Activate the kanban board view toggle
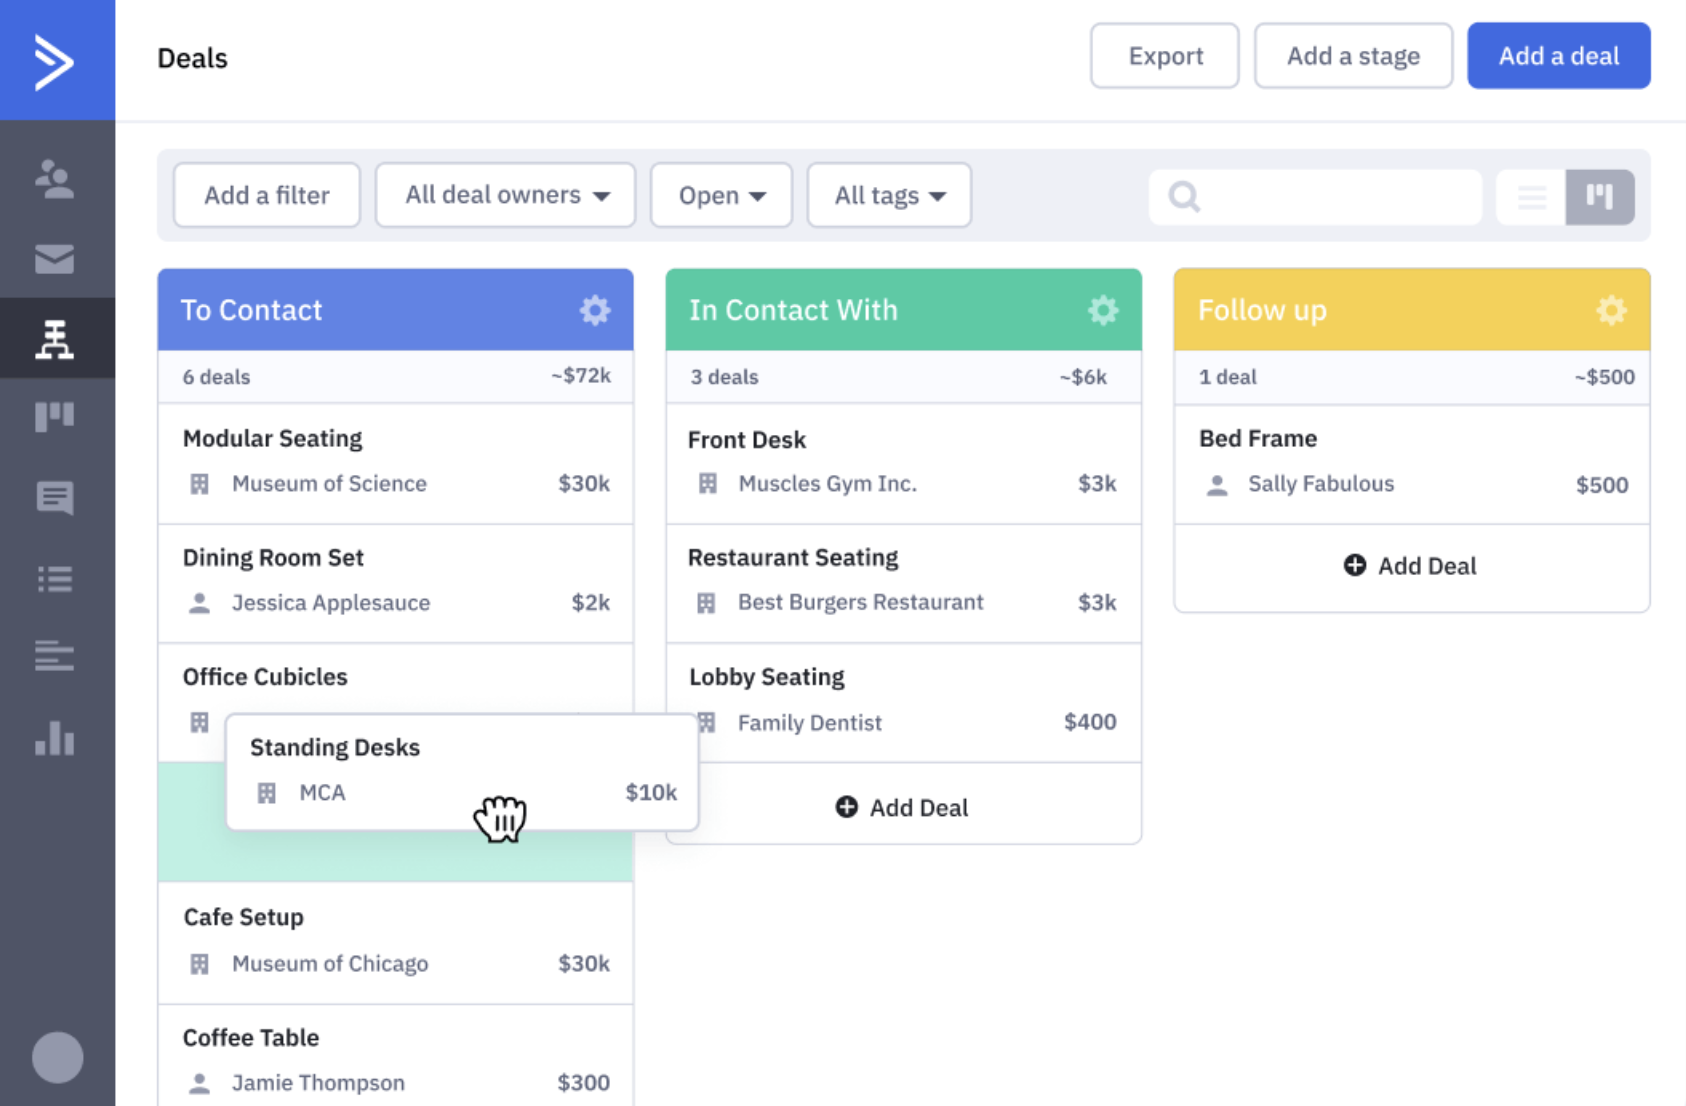The width and height of the screenshot is (1686, 1106). 1600,196
